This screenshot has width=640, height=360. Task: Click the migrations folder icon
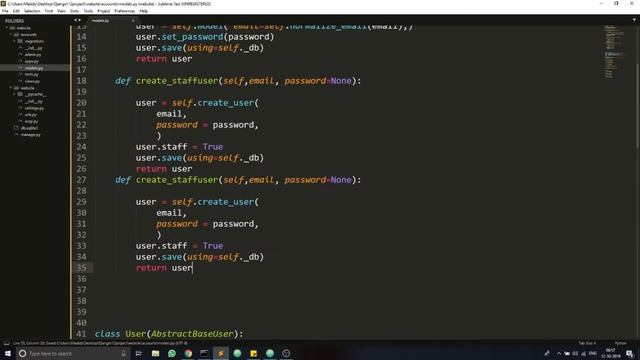(x=20, y=41)
